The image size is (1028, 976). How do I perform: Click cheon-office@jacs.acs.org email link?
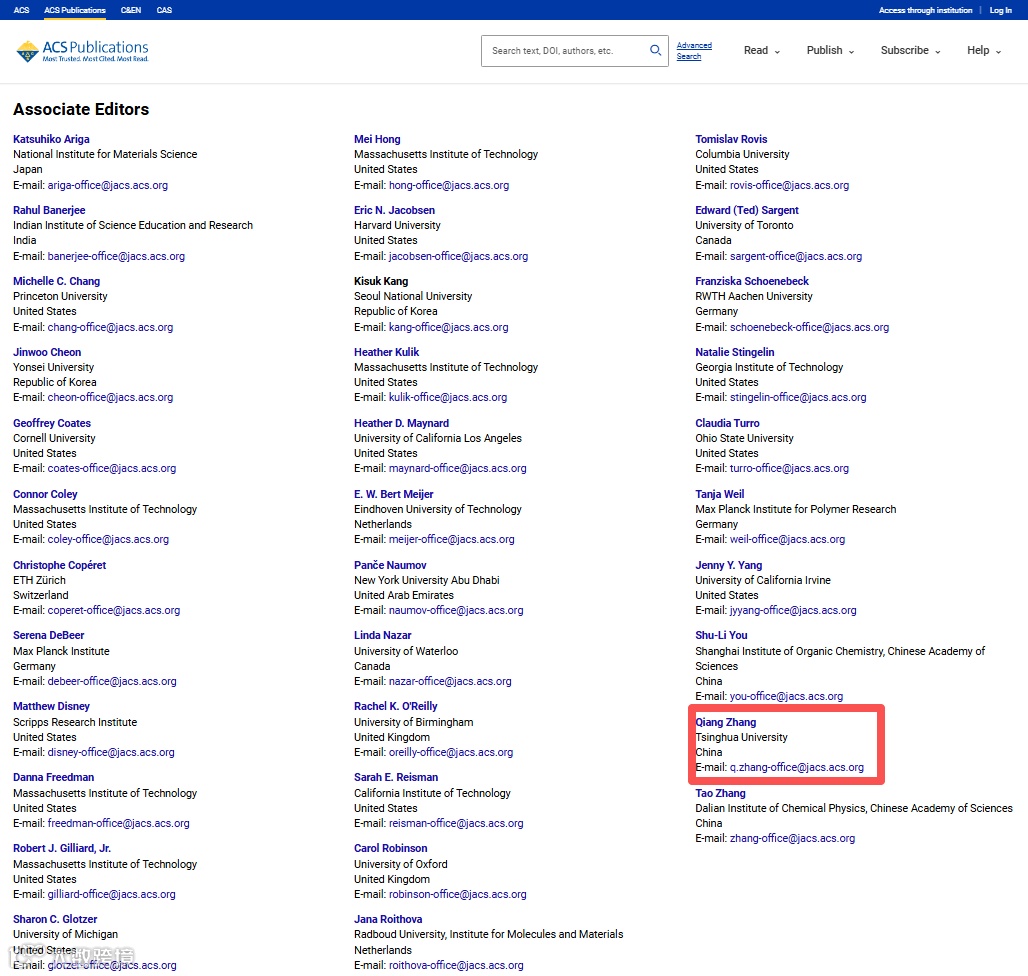point(110,397)
